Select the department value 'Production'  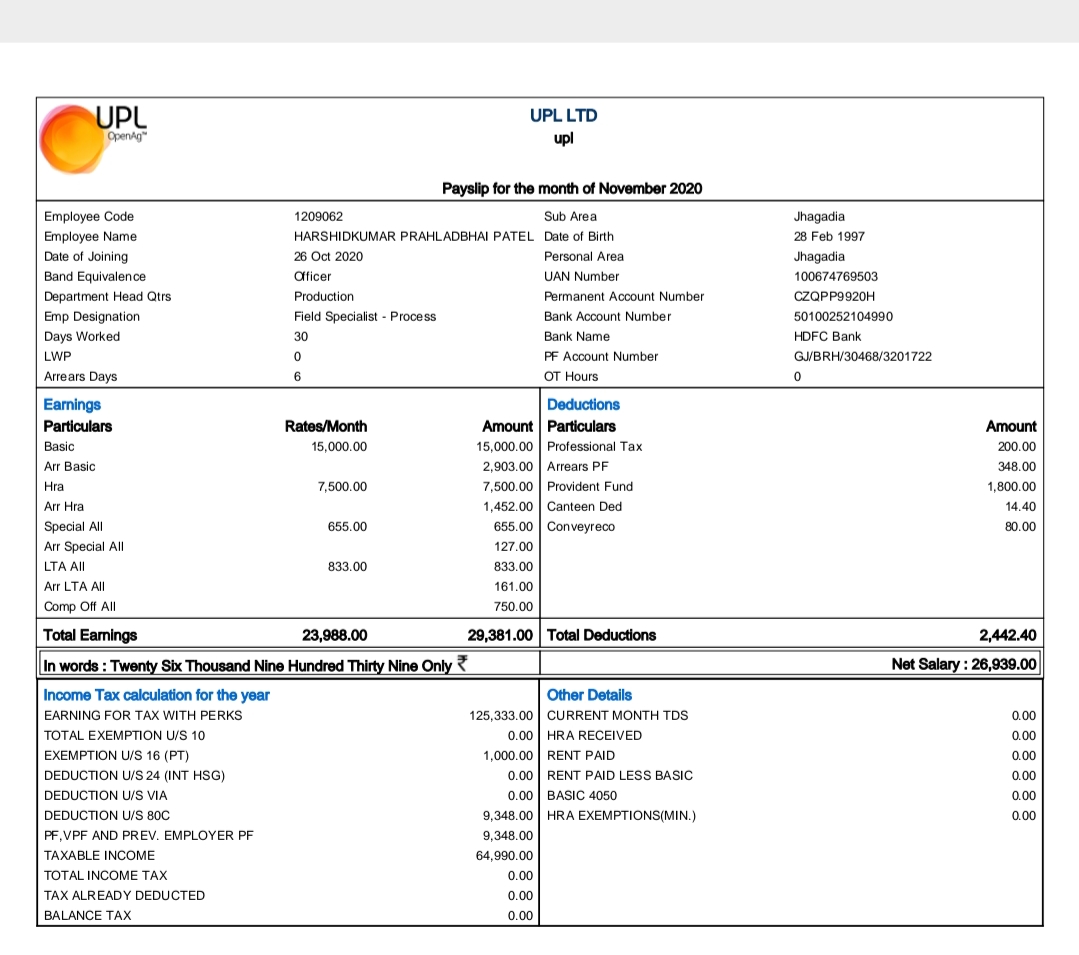[x=324, y=297]
